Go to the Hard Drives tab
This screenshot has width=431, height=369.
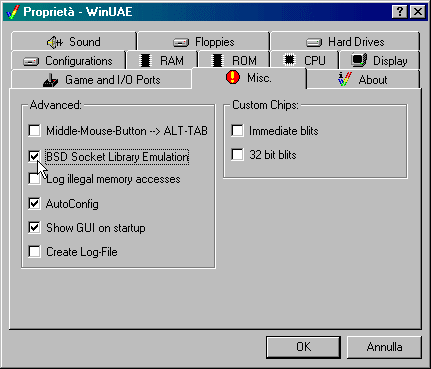(x=345, y=42)
